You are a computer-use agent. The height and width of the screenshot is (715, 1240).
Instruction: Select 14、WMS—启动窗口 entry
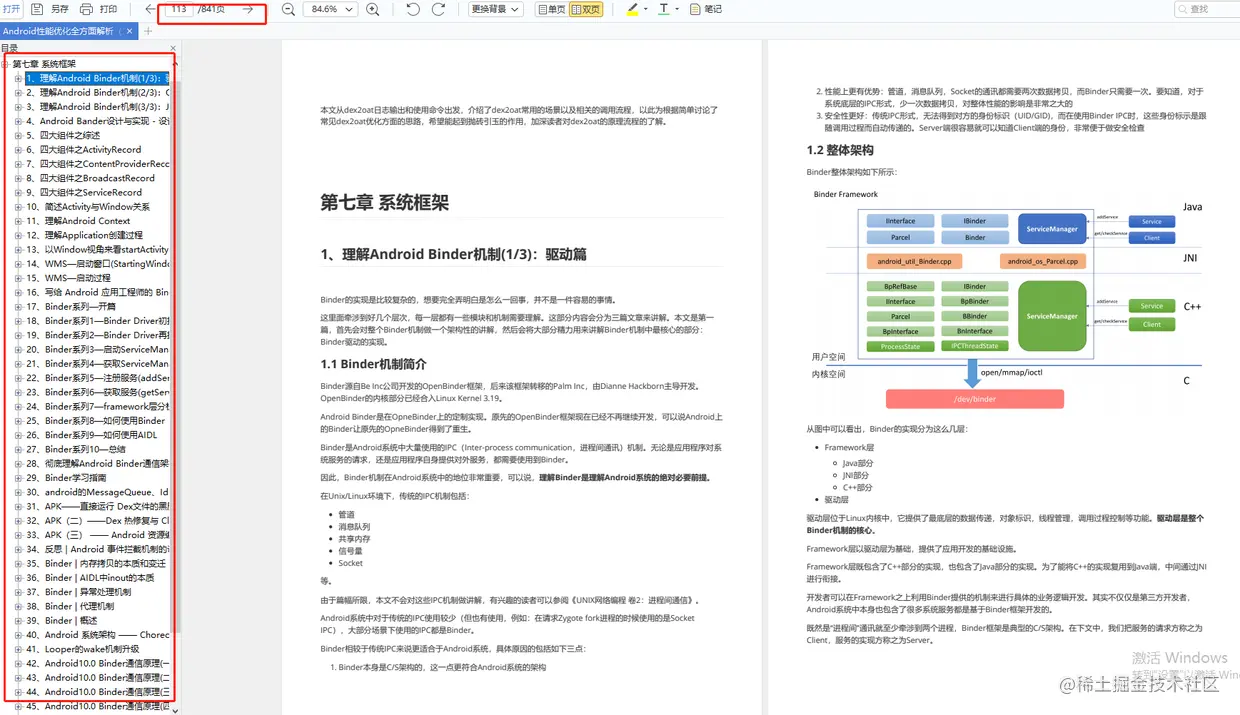[x=98, y=264]
